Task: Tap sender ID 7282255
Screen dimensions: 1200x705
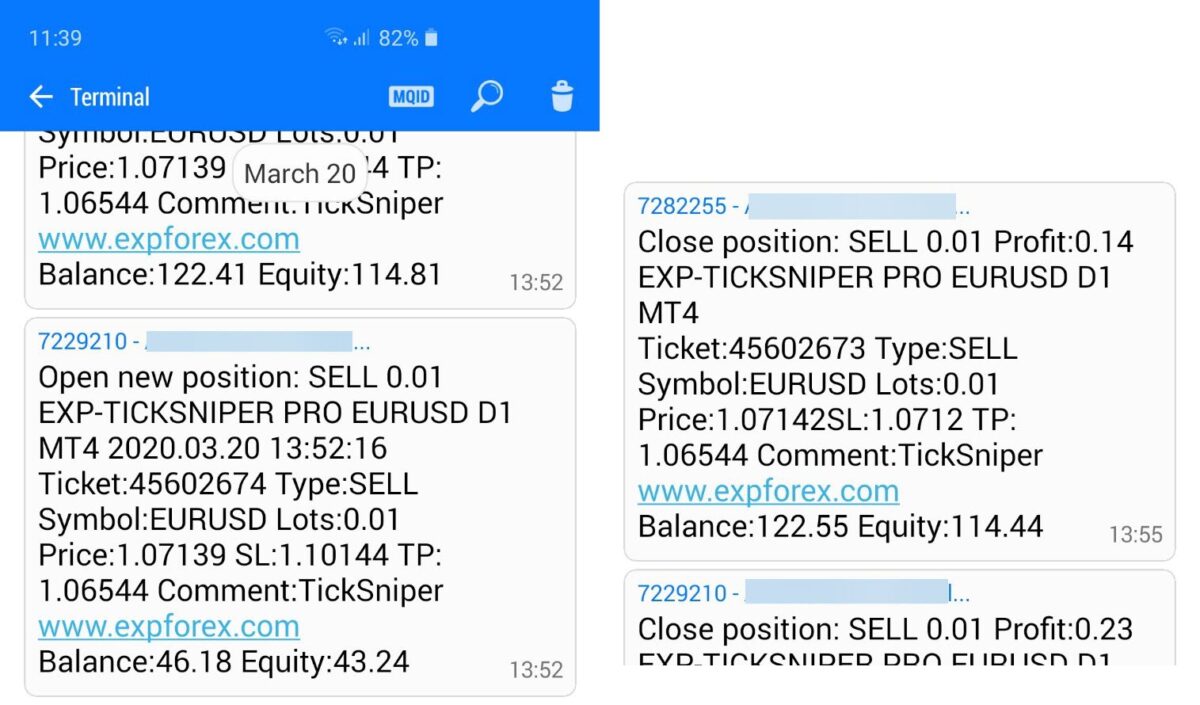Action: pyautogui.click(x=682, y=207)
